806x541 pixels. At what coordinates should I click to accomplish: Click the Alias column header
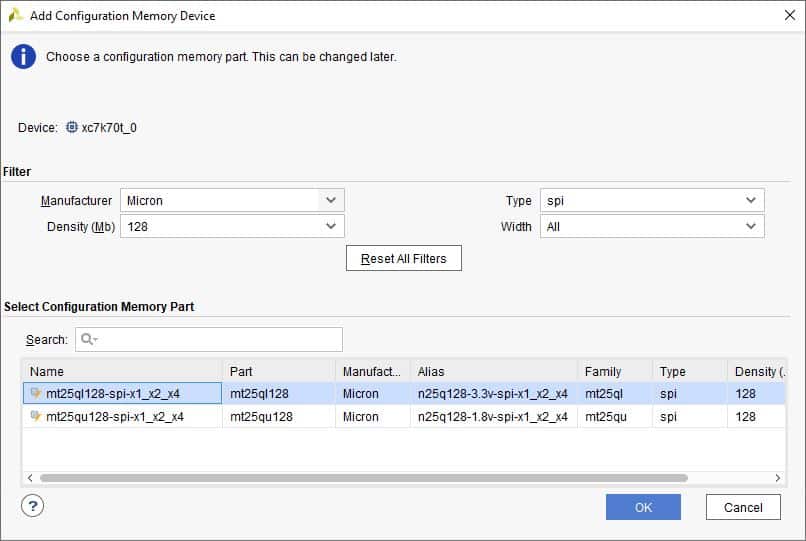click(x=493, y=371)
